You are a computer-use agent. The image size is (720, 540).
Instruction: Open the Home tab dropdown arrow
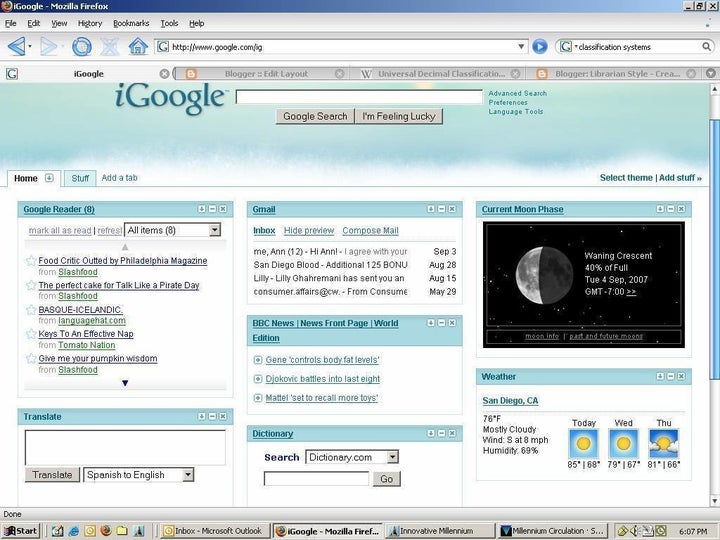click(x=49, y=178)
